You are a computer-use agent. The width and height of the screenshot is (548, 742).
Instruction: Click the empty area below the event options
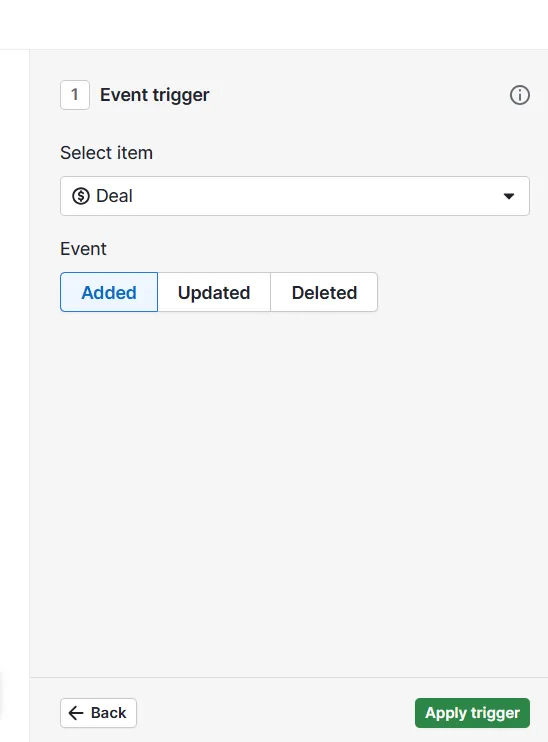coord(289,492)
